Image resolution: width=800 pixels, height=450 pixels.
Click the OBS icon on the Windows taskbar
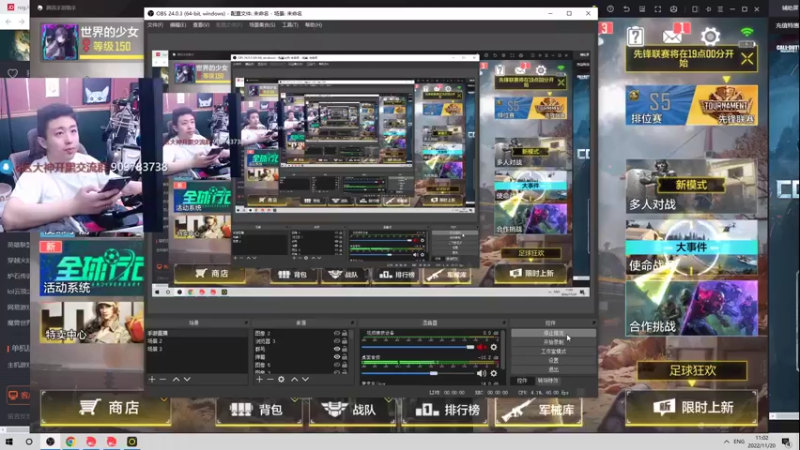click(50, 441)
